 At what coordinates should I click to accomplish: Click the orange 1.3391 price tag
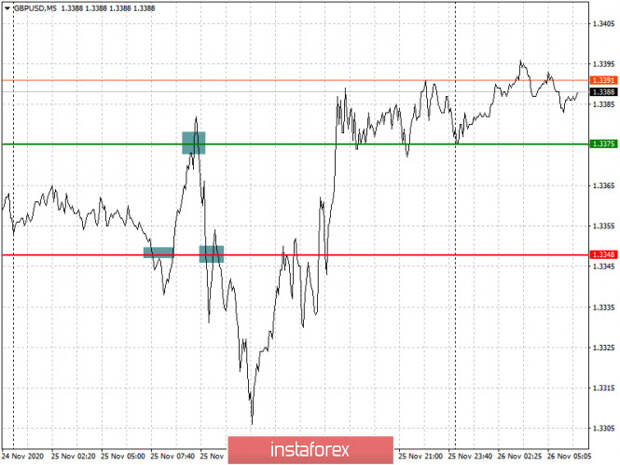click(602, 80)
